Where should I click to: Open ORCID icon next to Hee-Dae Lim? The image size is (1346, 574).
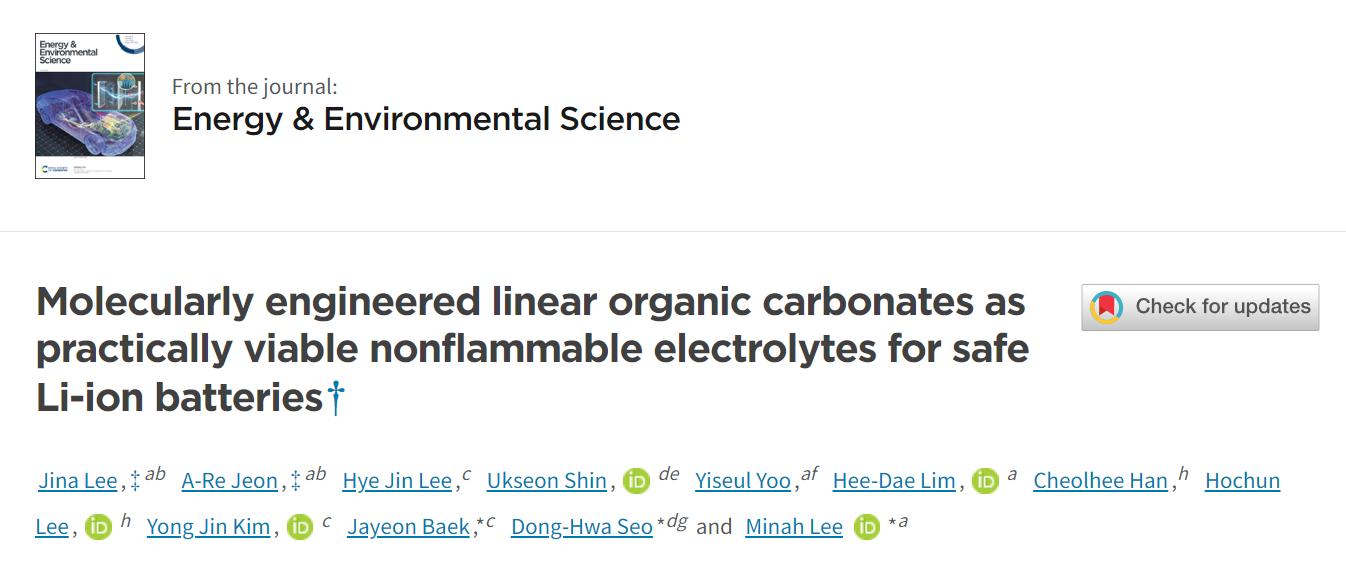tap(986, 481)
